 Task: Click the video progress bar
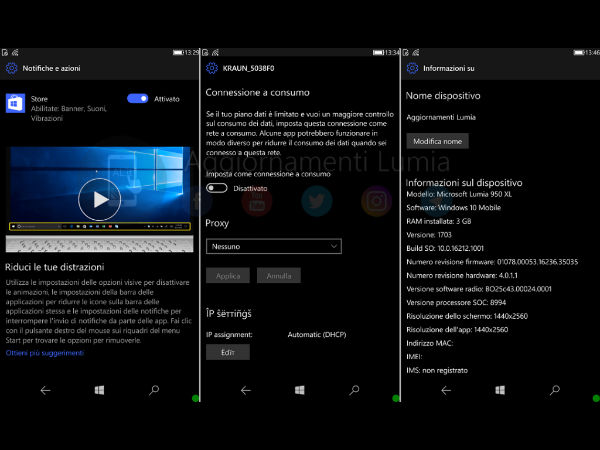[98, 226]
